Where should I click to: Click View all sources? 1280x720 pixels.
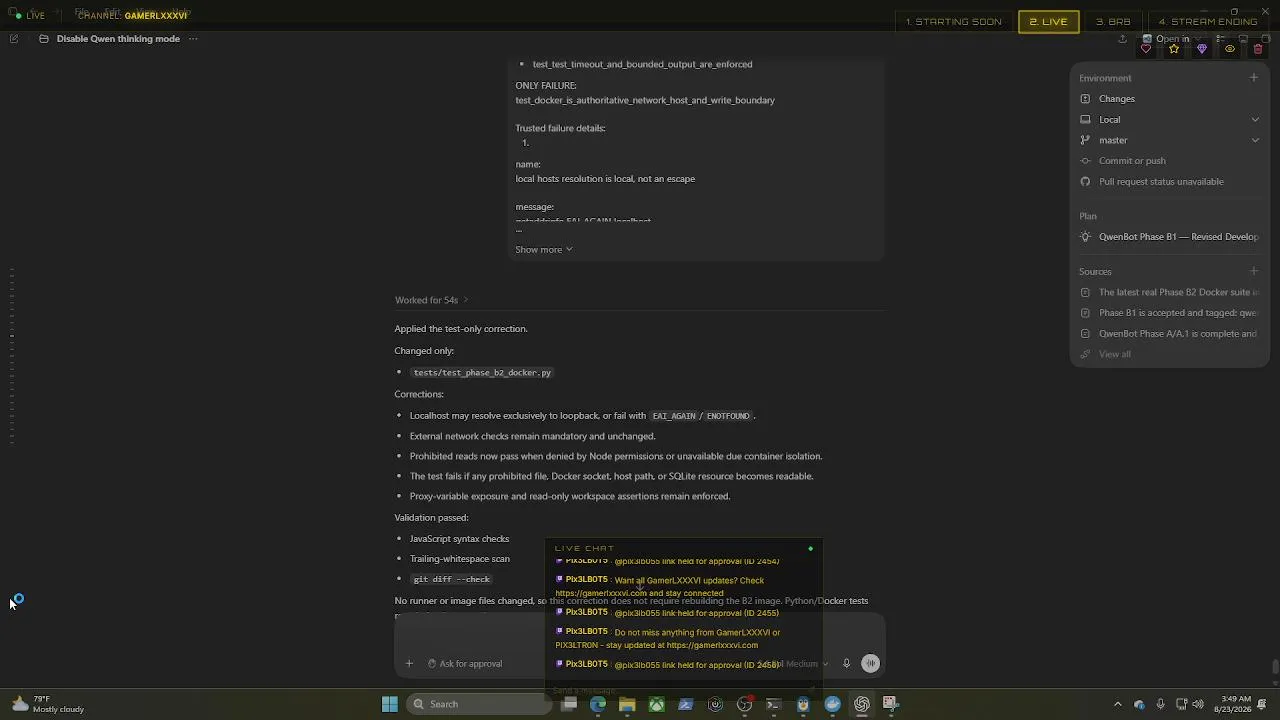pos(1114,354)
